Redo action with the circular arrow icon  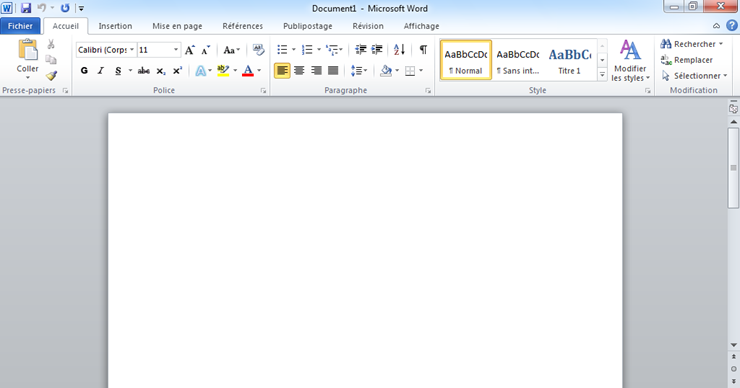pyautogui.click(x=65, y=8)
